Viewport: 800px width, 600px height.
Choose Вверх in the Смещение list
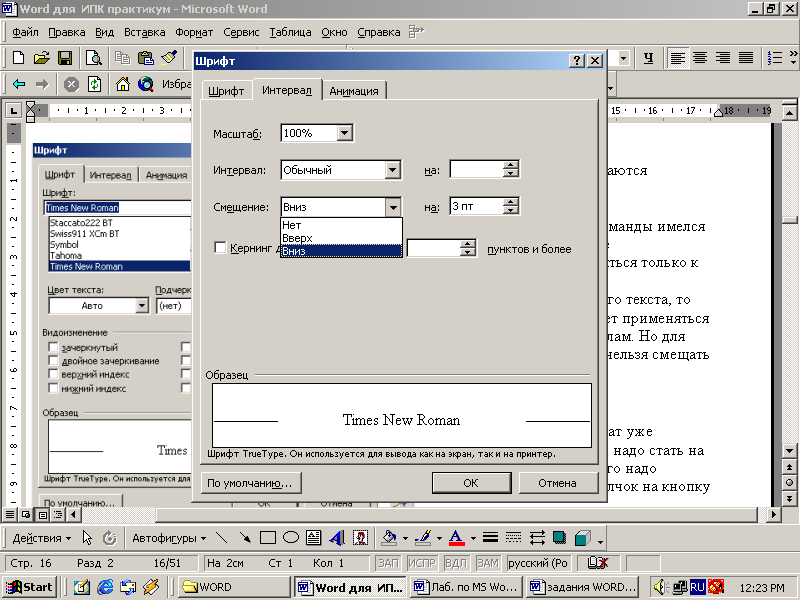(x=341, y=238)
